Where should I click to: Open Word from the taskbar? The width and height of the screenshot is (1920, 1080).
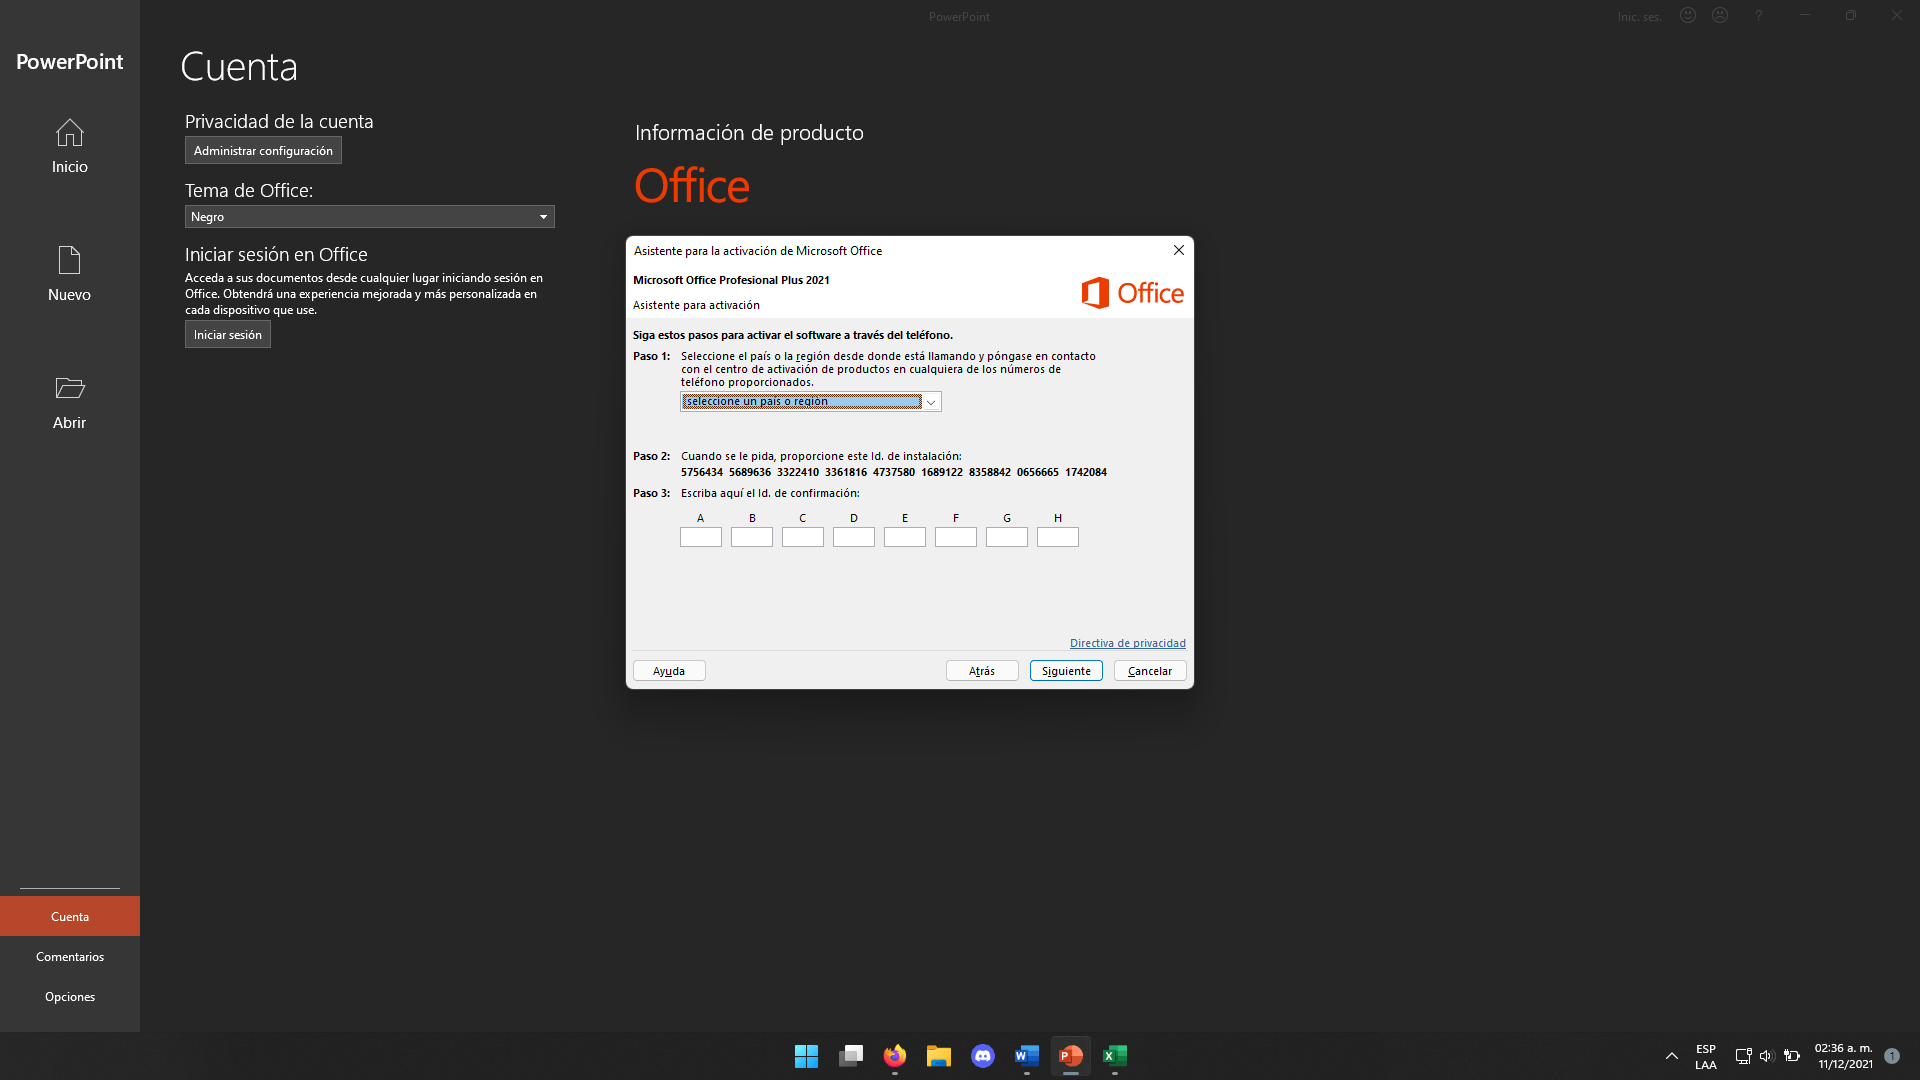(1027, 1055)
